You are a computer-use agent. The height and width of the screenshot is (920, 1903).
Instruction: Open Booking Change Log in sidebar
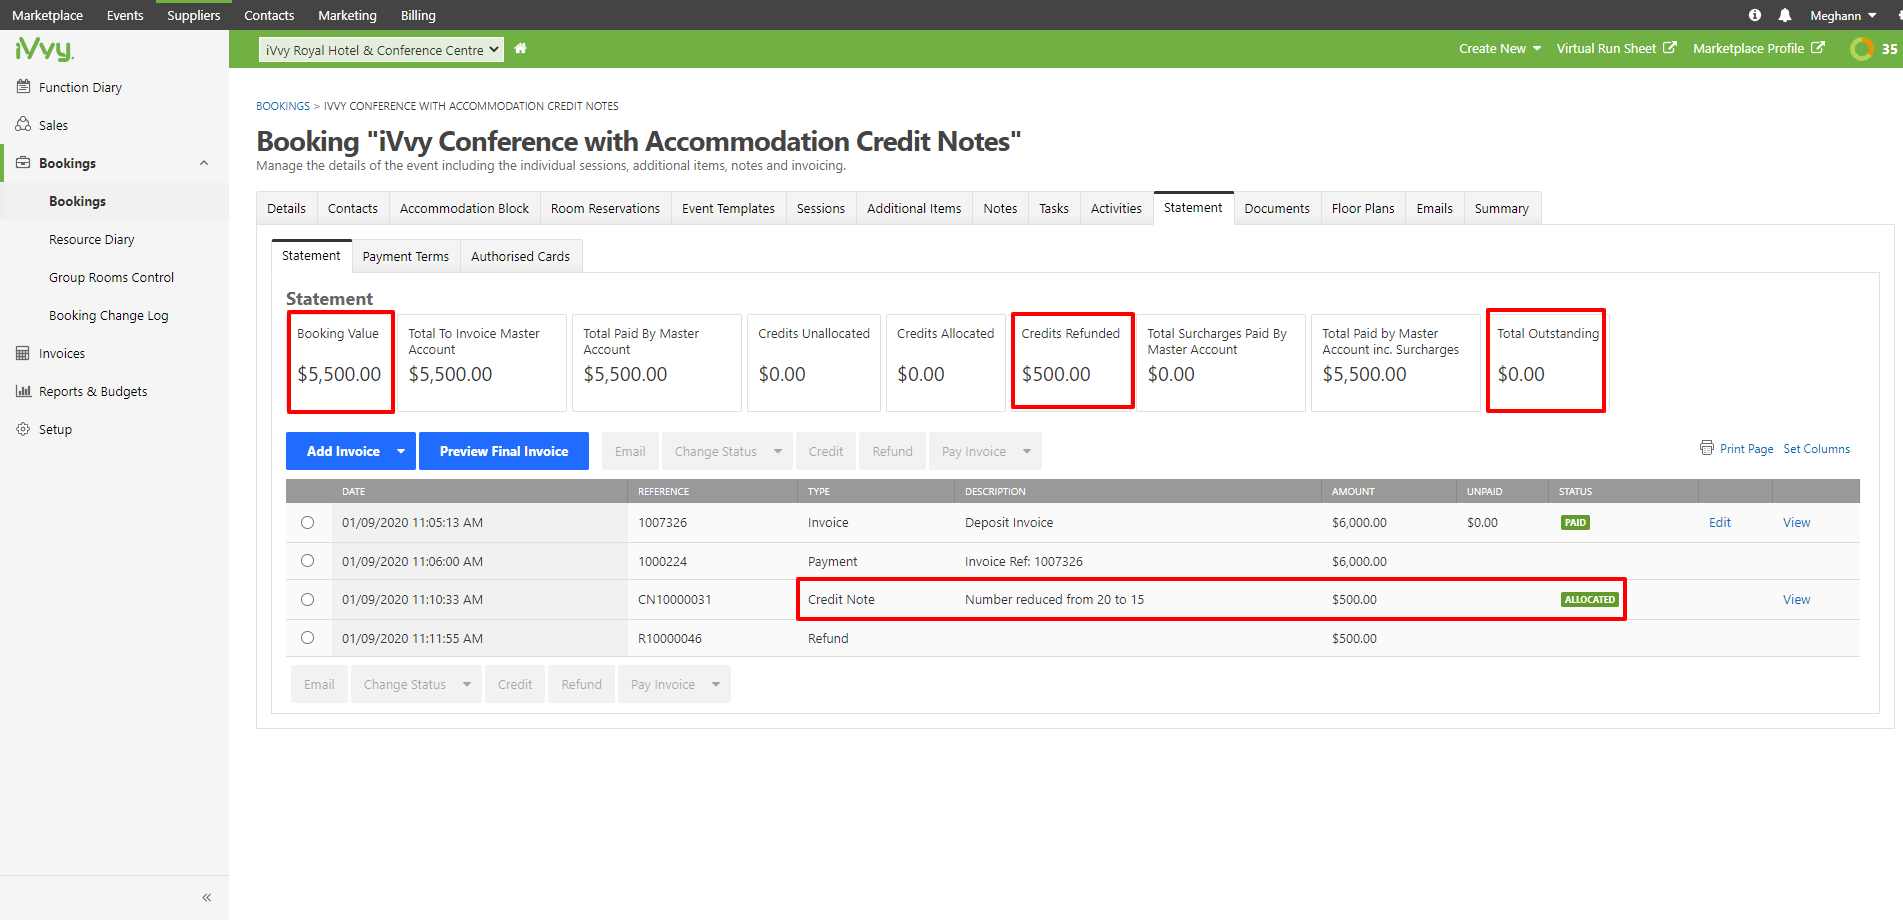pyautogui.click(x=109, y=315)
